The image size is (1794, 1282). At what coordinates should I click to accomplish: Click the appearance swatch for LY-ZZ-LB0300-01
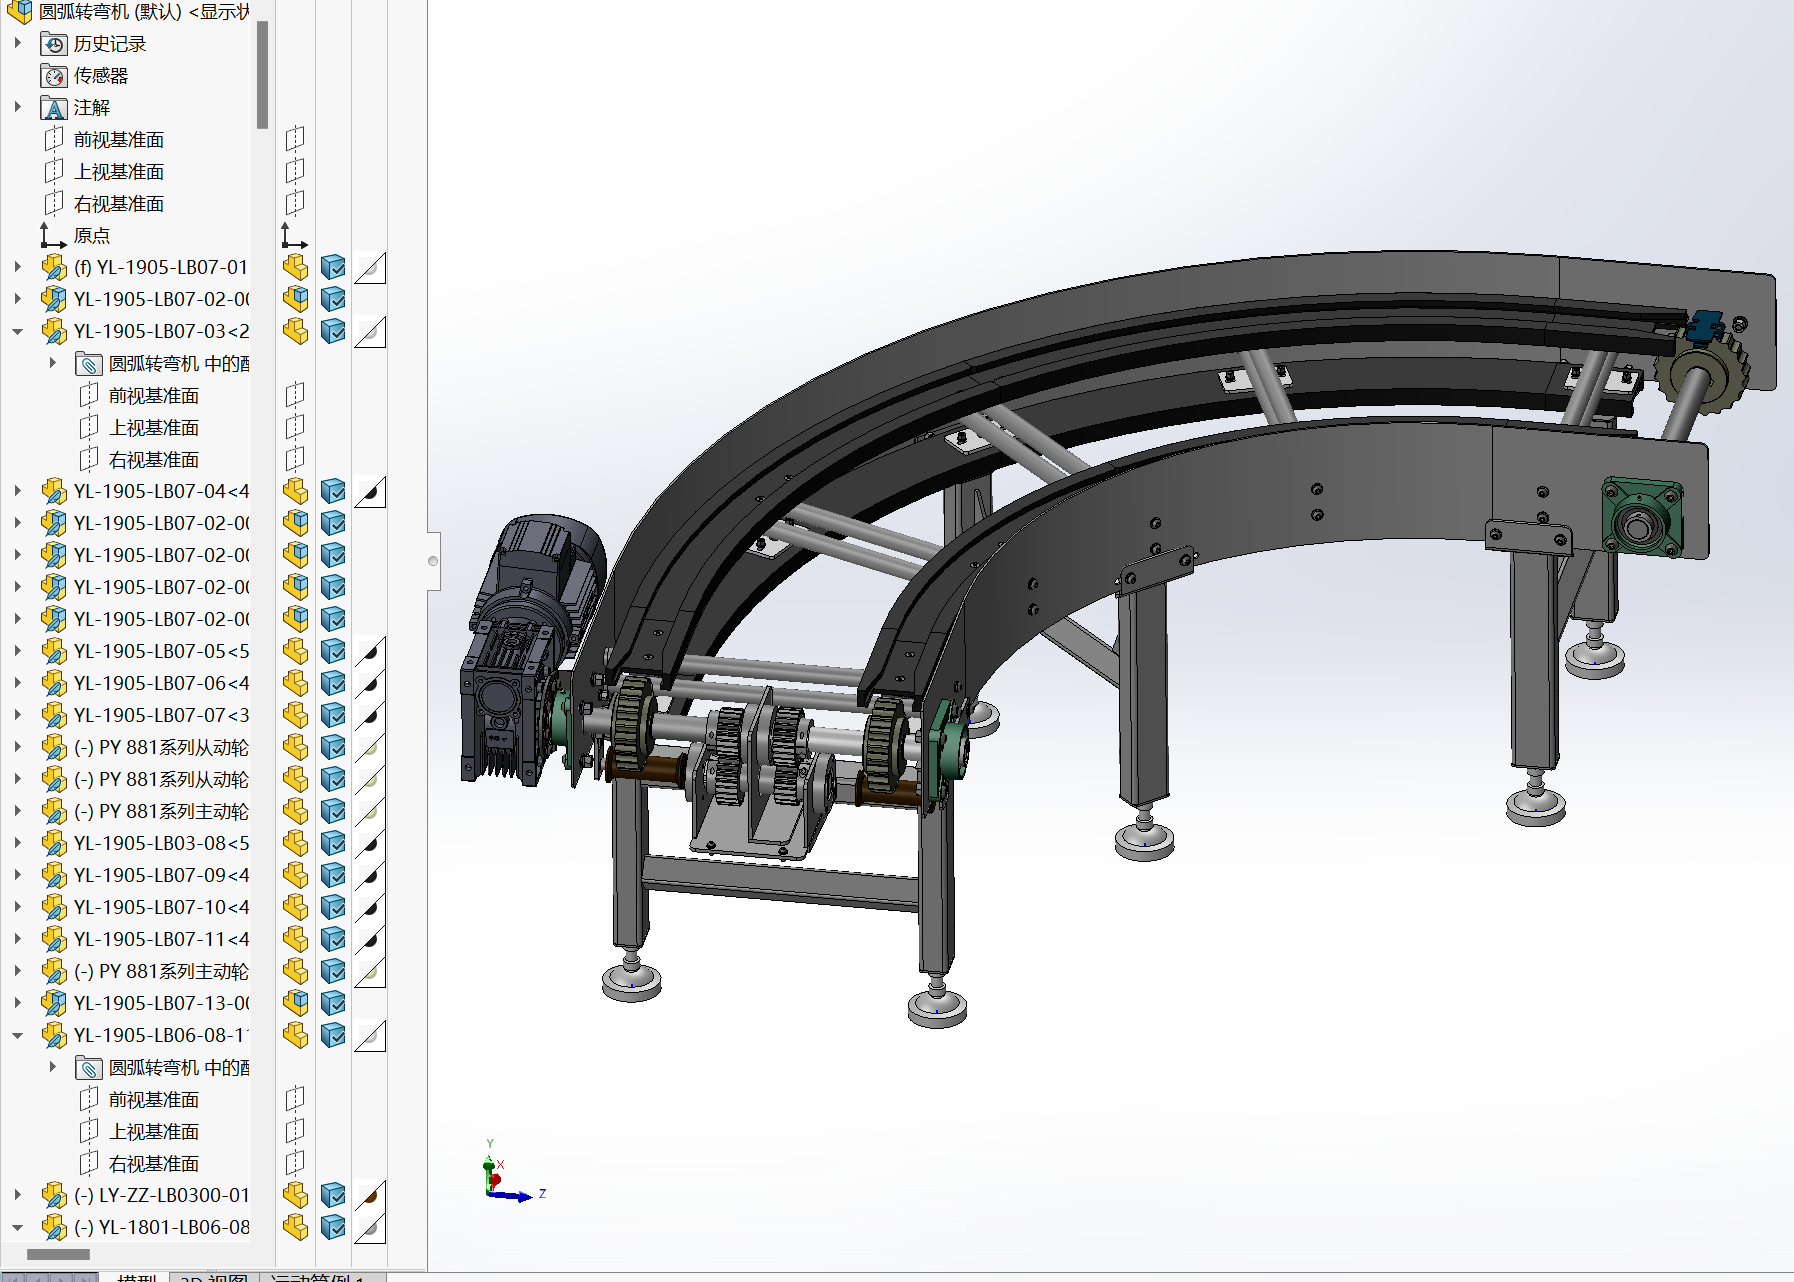tap(370, 1196)
